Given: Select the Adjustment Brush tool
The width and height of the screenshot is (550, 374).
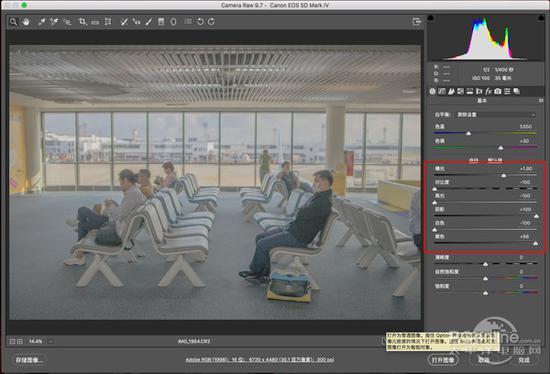Looking at the screenshot, I should 149,22.
